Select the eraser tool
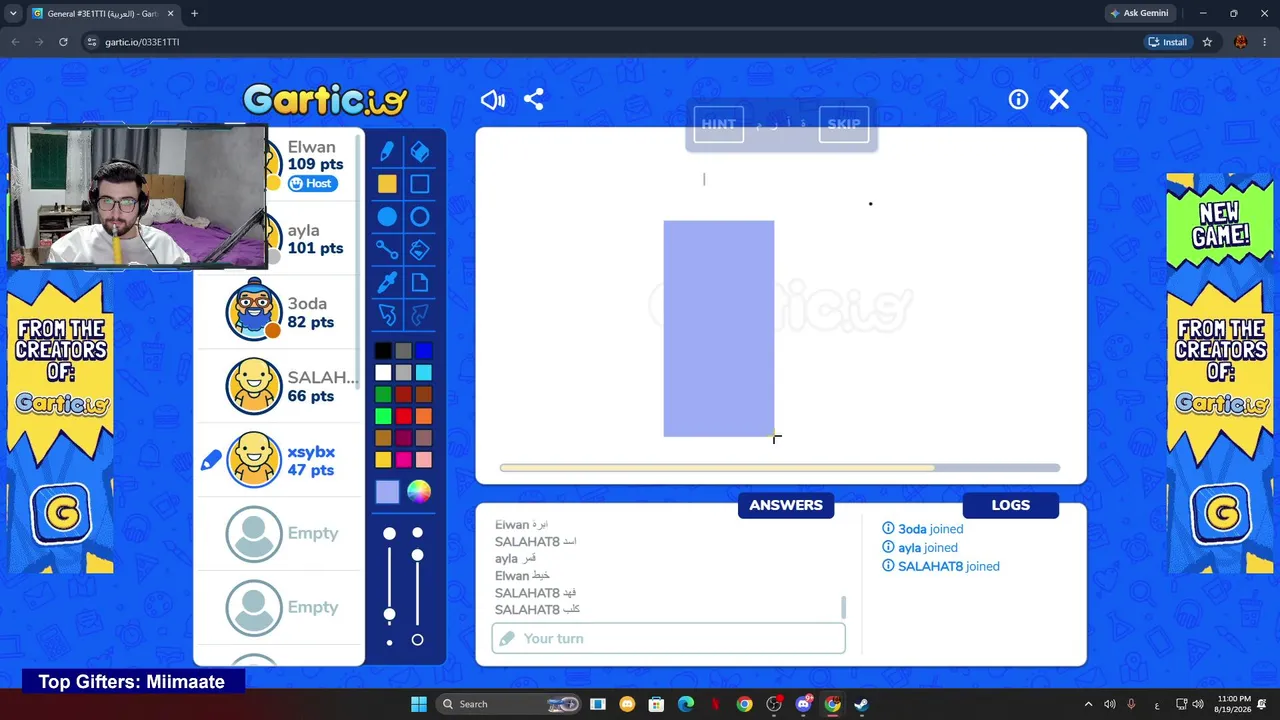This screenshot has width=1280, height=720. (x=420, y=151)
